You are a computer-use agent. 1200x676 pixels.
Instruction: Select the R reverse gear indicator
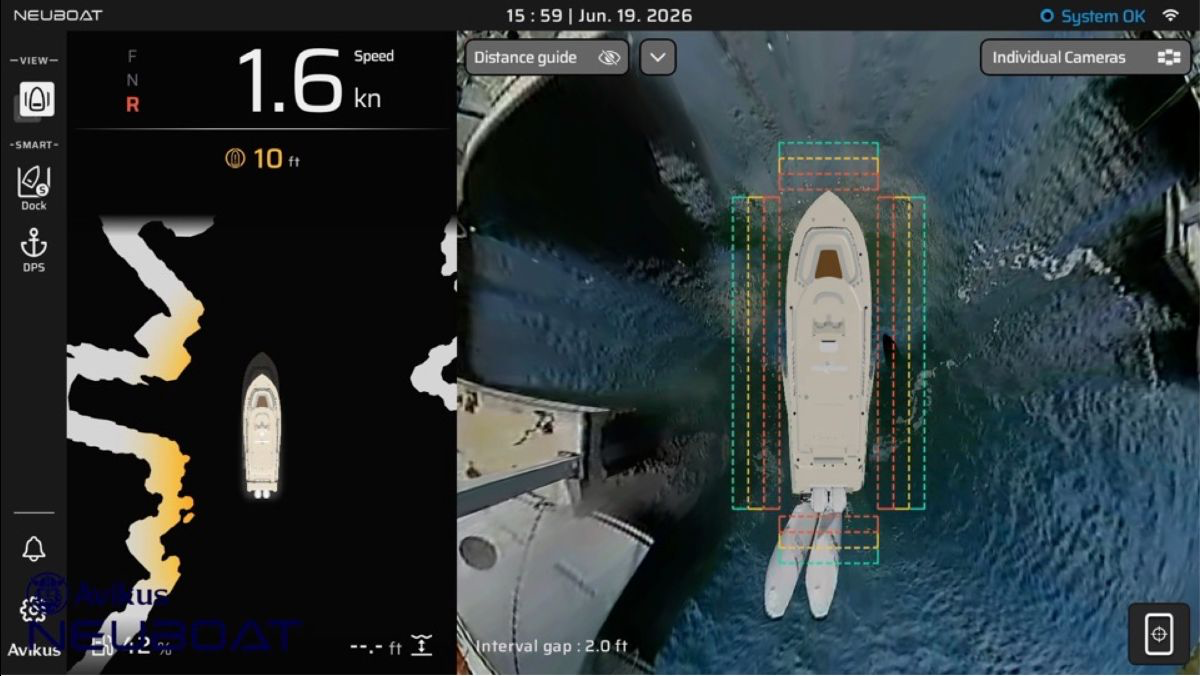coord(132,104)
